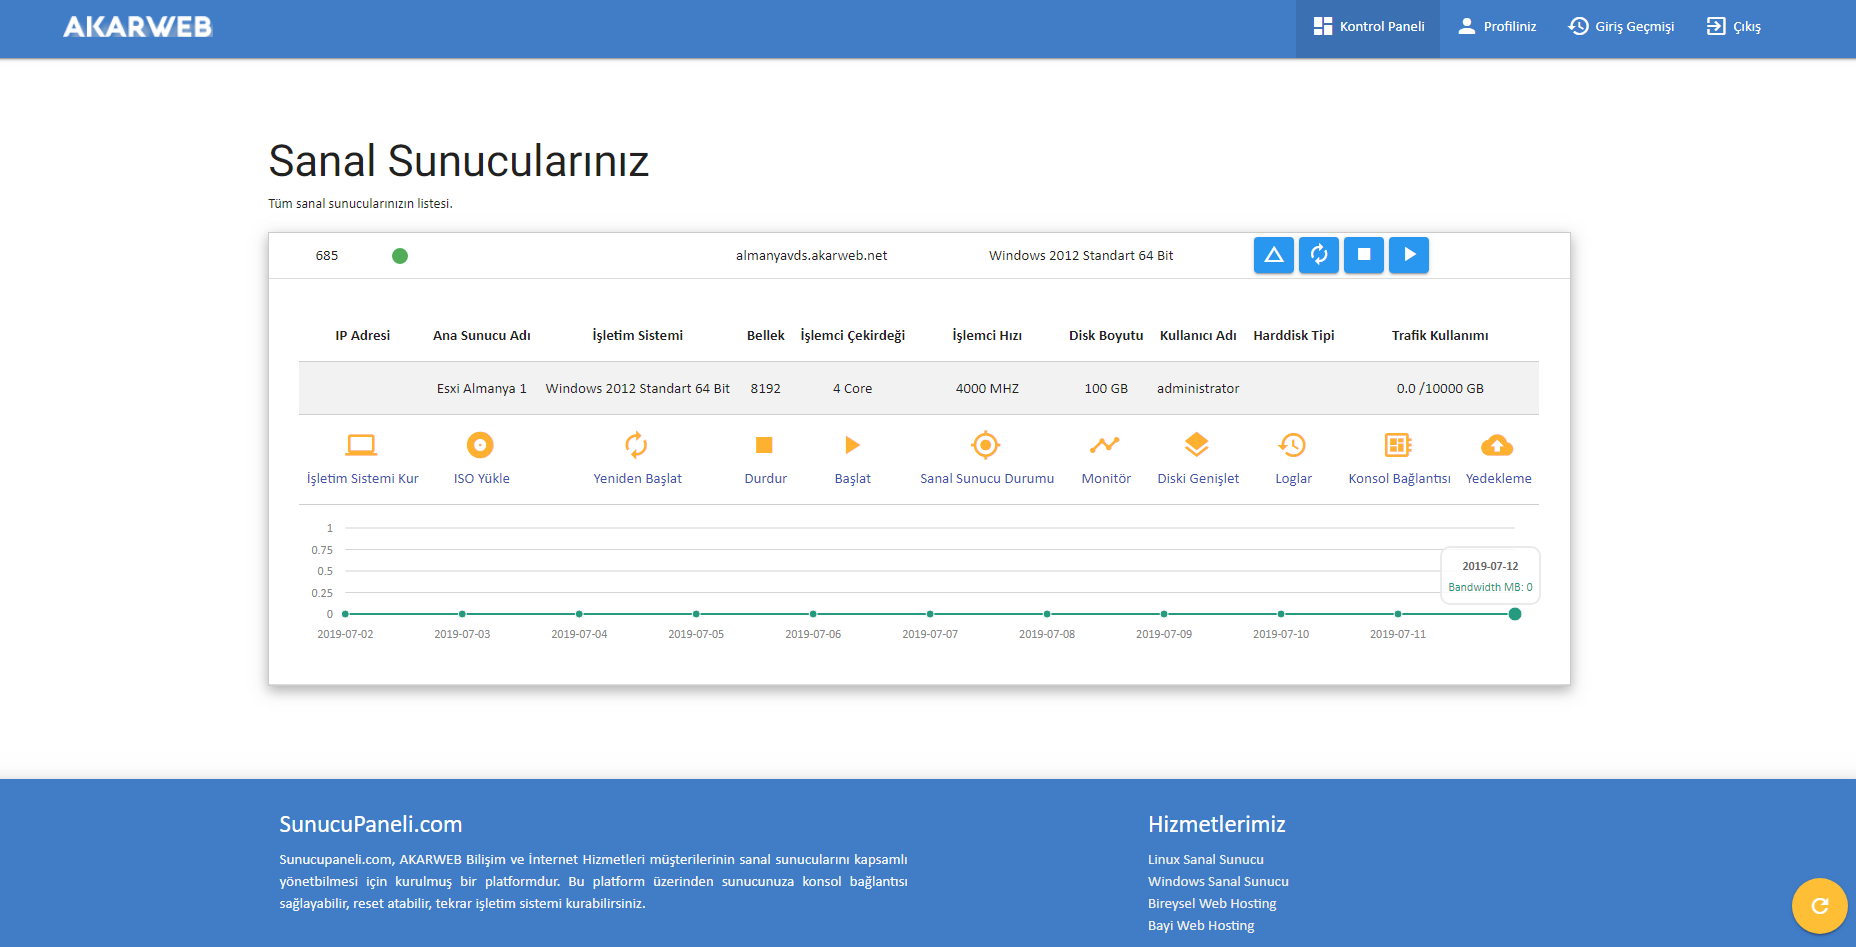1856x947 pixels.
Task: Click the blue restart button in server header
Action: tap(1319, 255)
